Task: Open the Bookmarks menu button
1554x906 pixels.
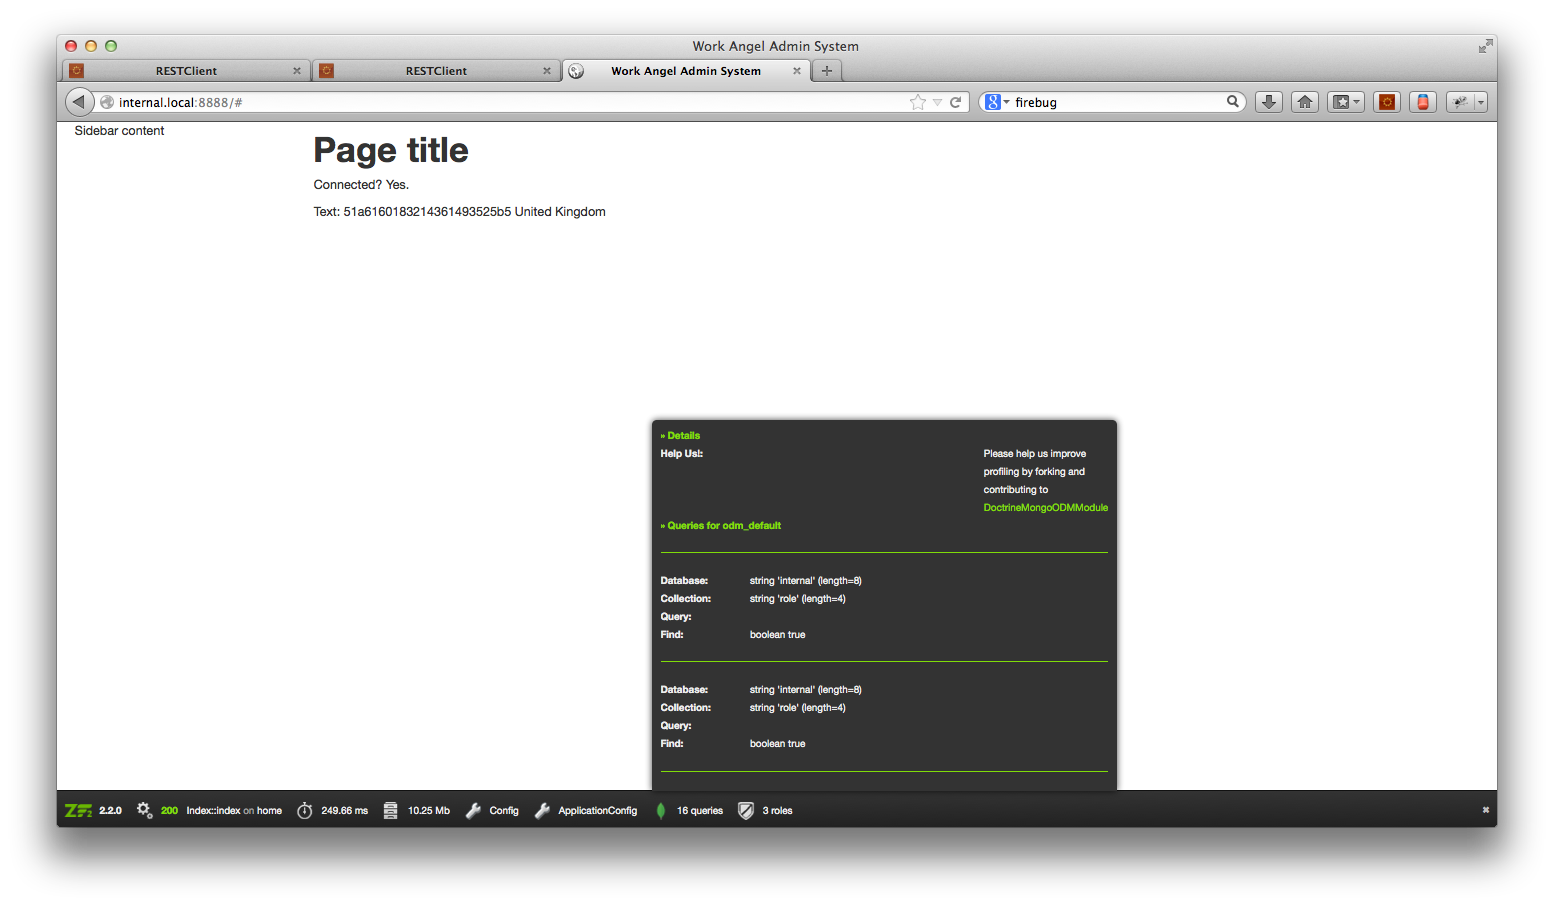Action: point(1346,102)
